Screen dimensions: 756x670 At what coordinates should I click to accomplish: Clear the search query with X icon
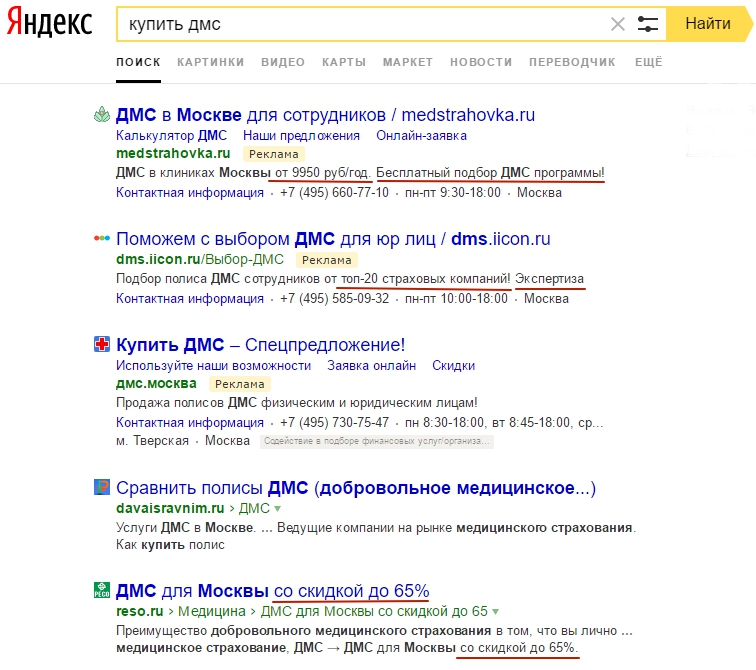point(618,24)
